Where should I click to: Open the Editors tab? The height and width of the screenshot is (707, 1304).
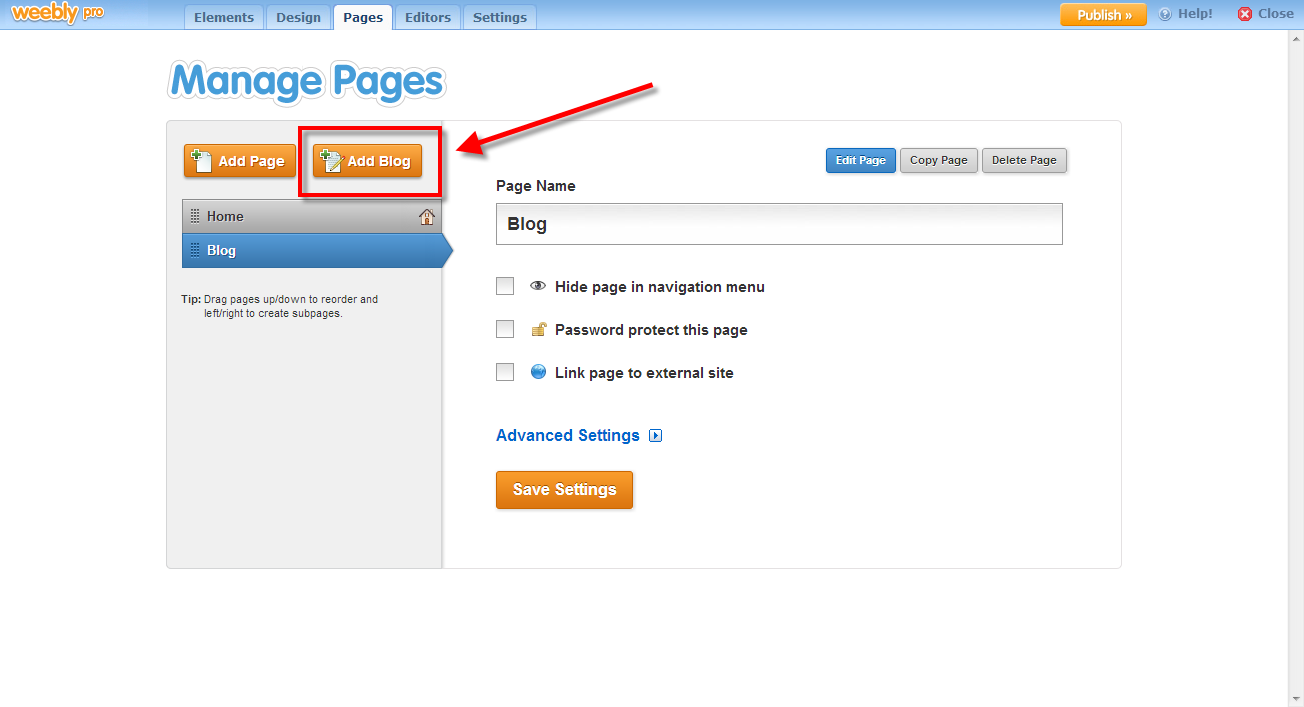[x=427, y=16]
